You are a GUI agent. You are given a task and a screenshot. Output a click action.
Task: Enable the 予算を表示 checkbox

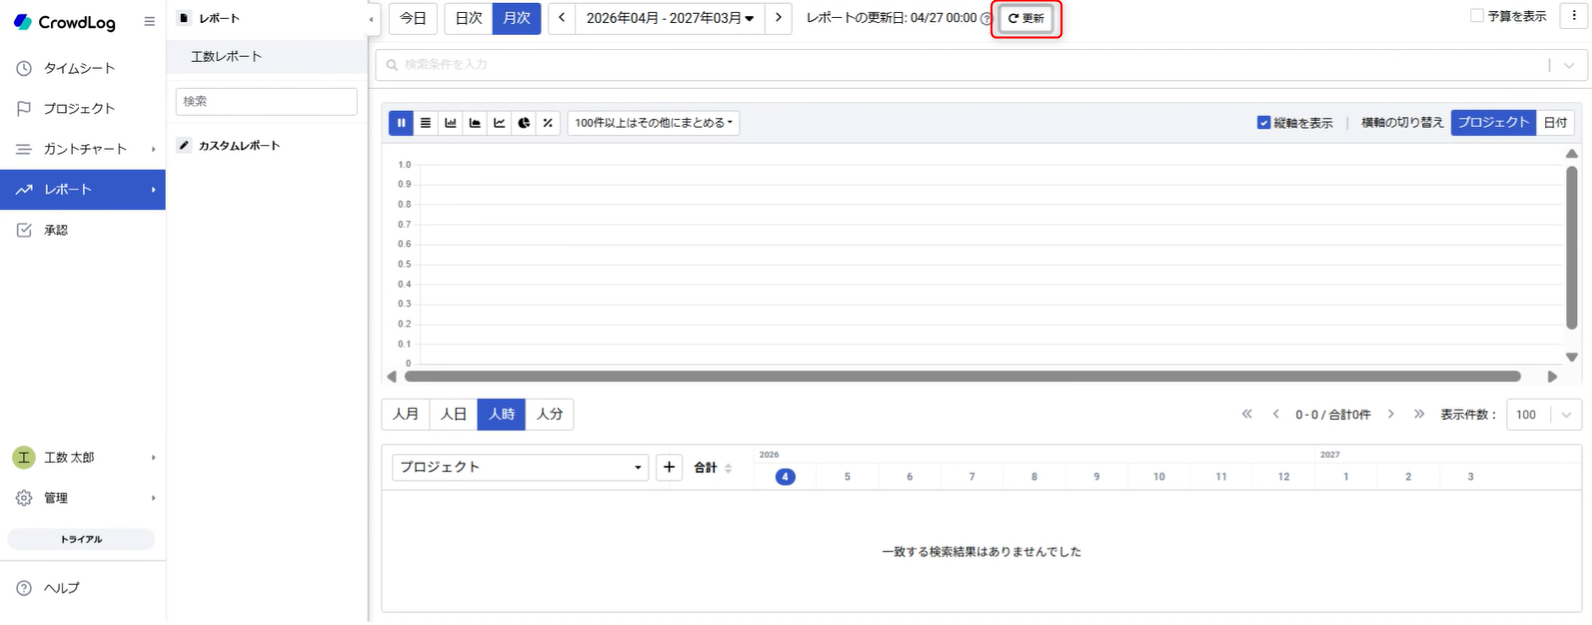coord(1477,16)
